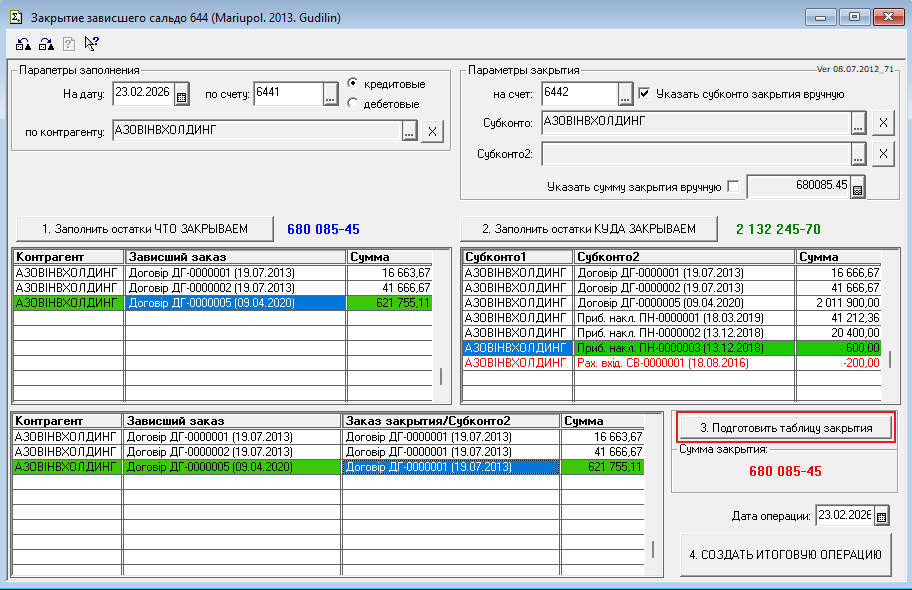Open calendar for 'Дата операции' field
Viewport: 912px width, 590px height.
click(882, 516)
